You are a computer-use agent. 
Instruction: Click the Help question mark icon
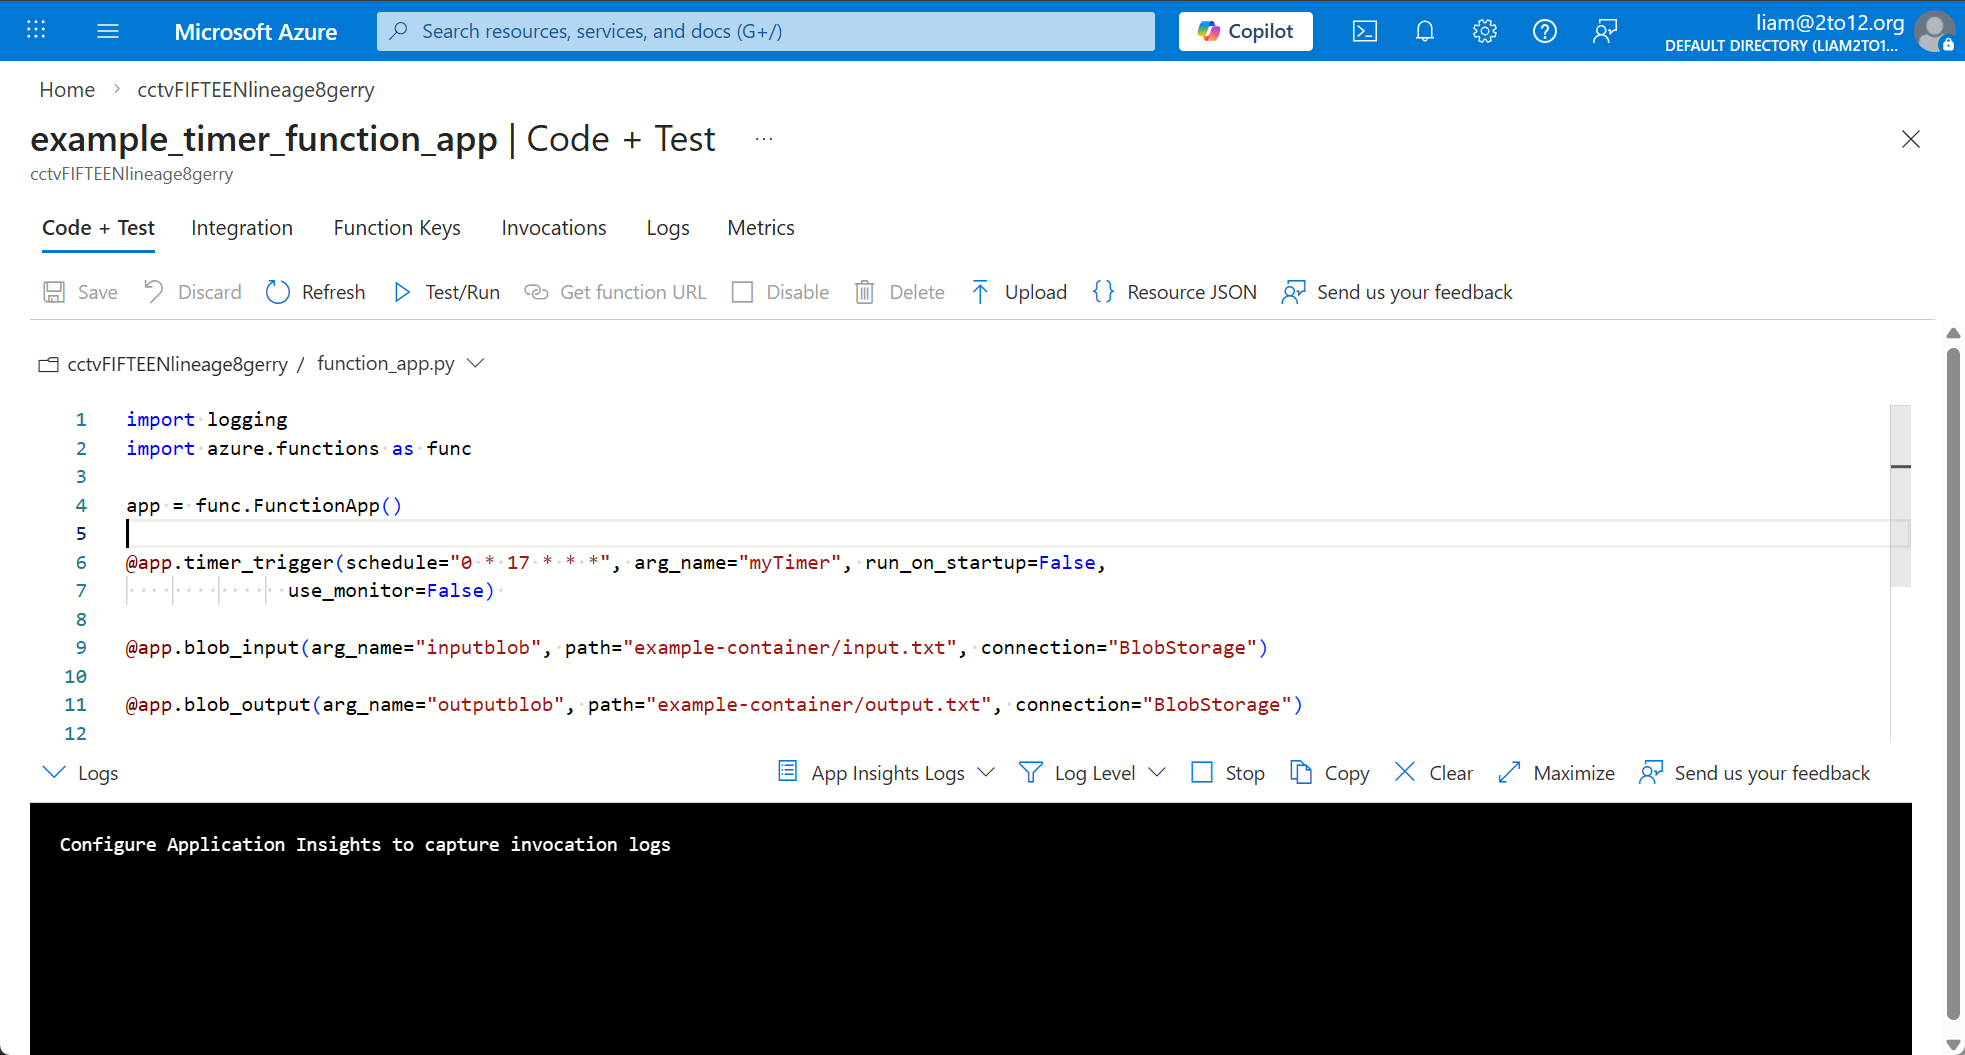pyautogui.click(x=1544, y=31)
